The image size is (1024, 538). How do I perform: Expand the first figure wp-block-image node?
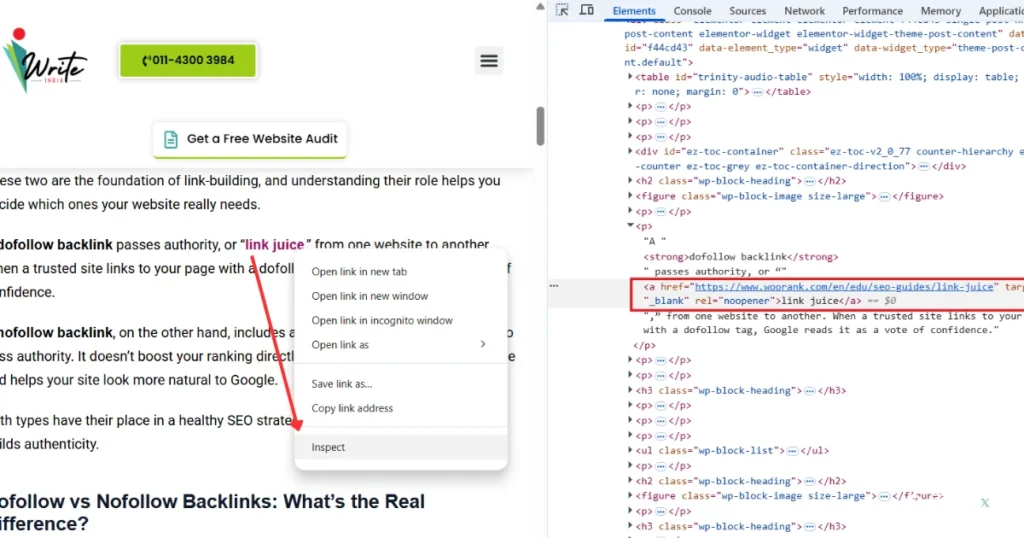pyautogui.click(x=630, y=196)
